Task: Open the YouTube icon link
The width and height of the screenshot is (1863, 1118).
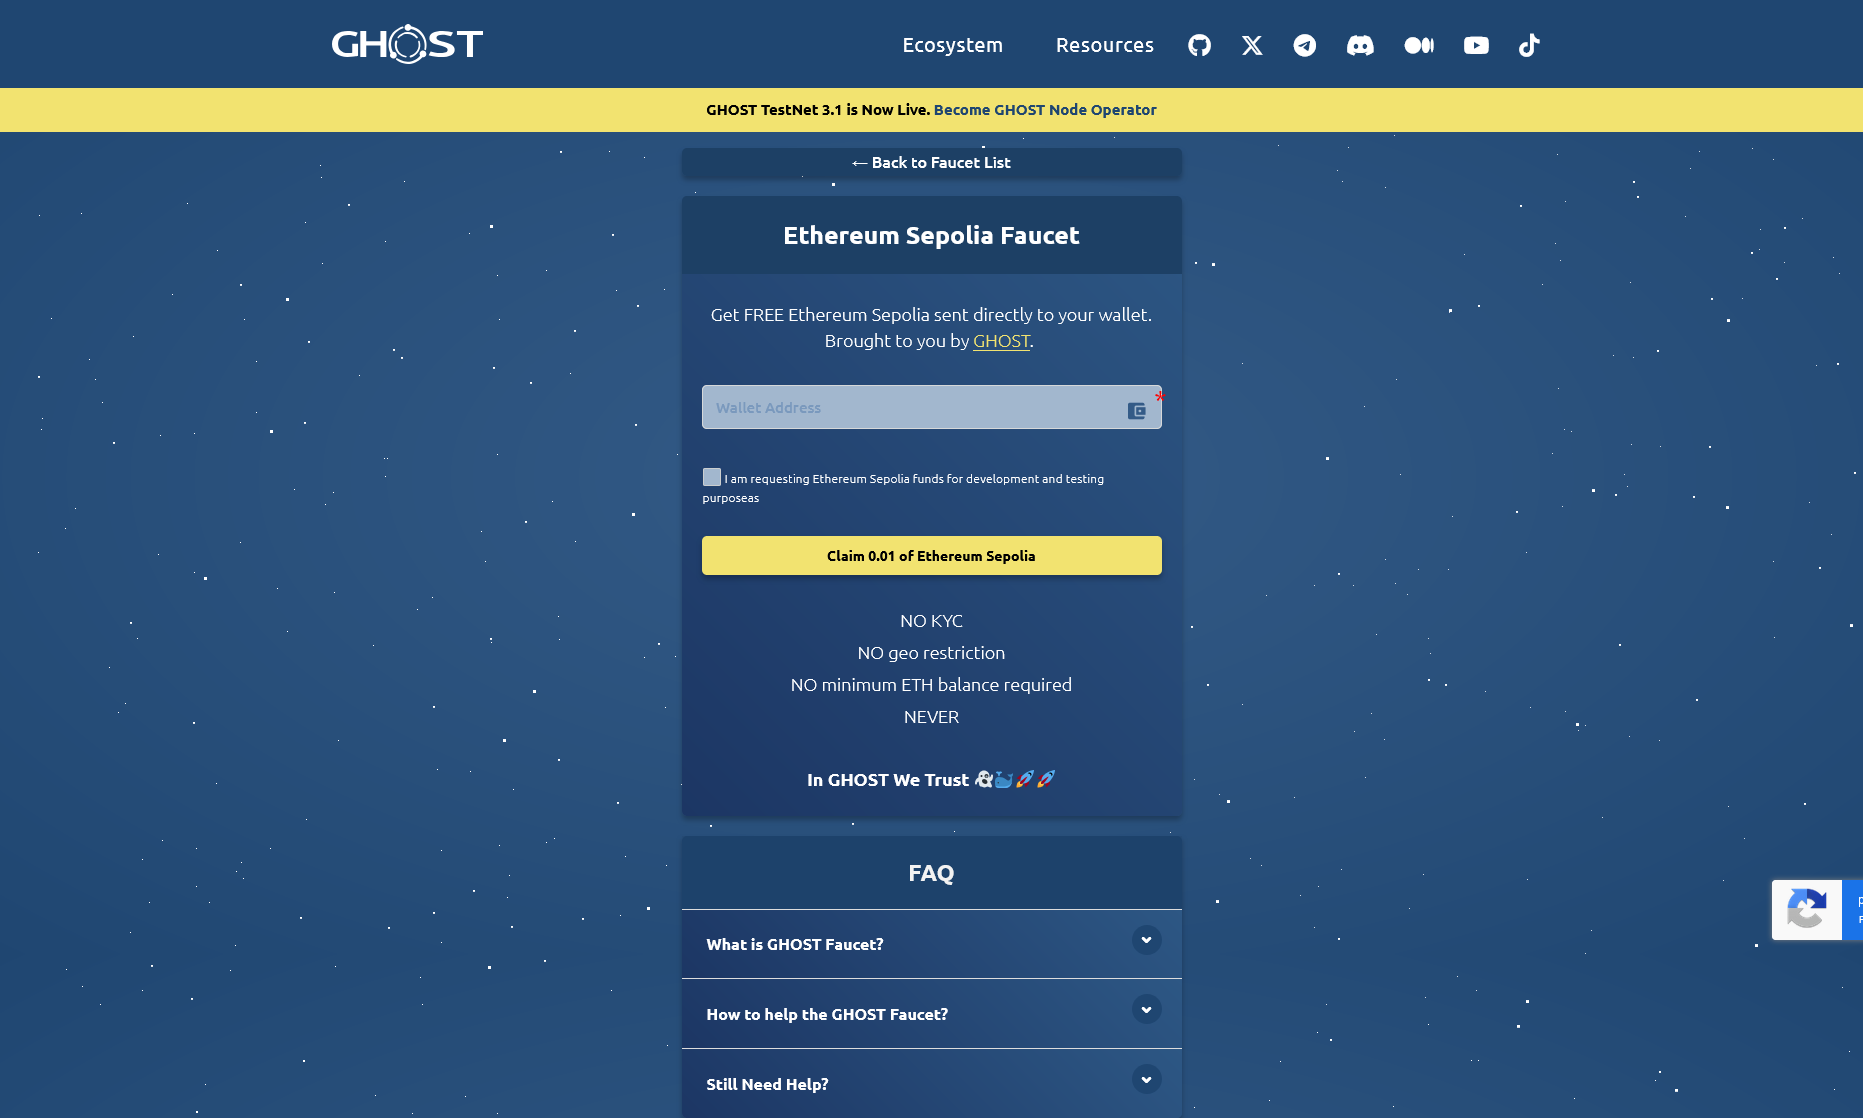Action: click(1476, 45)
